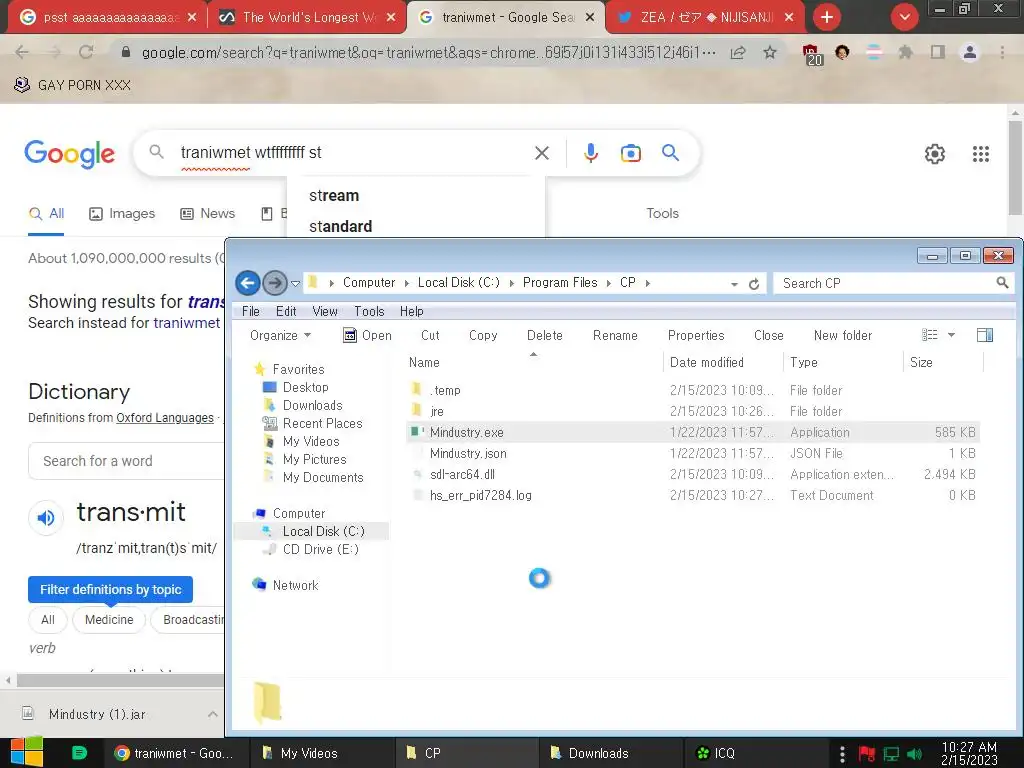
Task: Click the Explorer forward navigation arrow
Action: pos(275,283)
